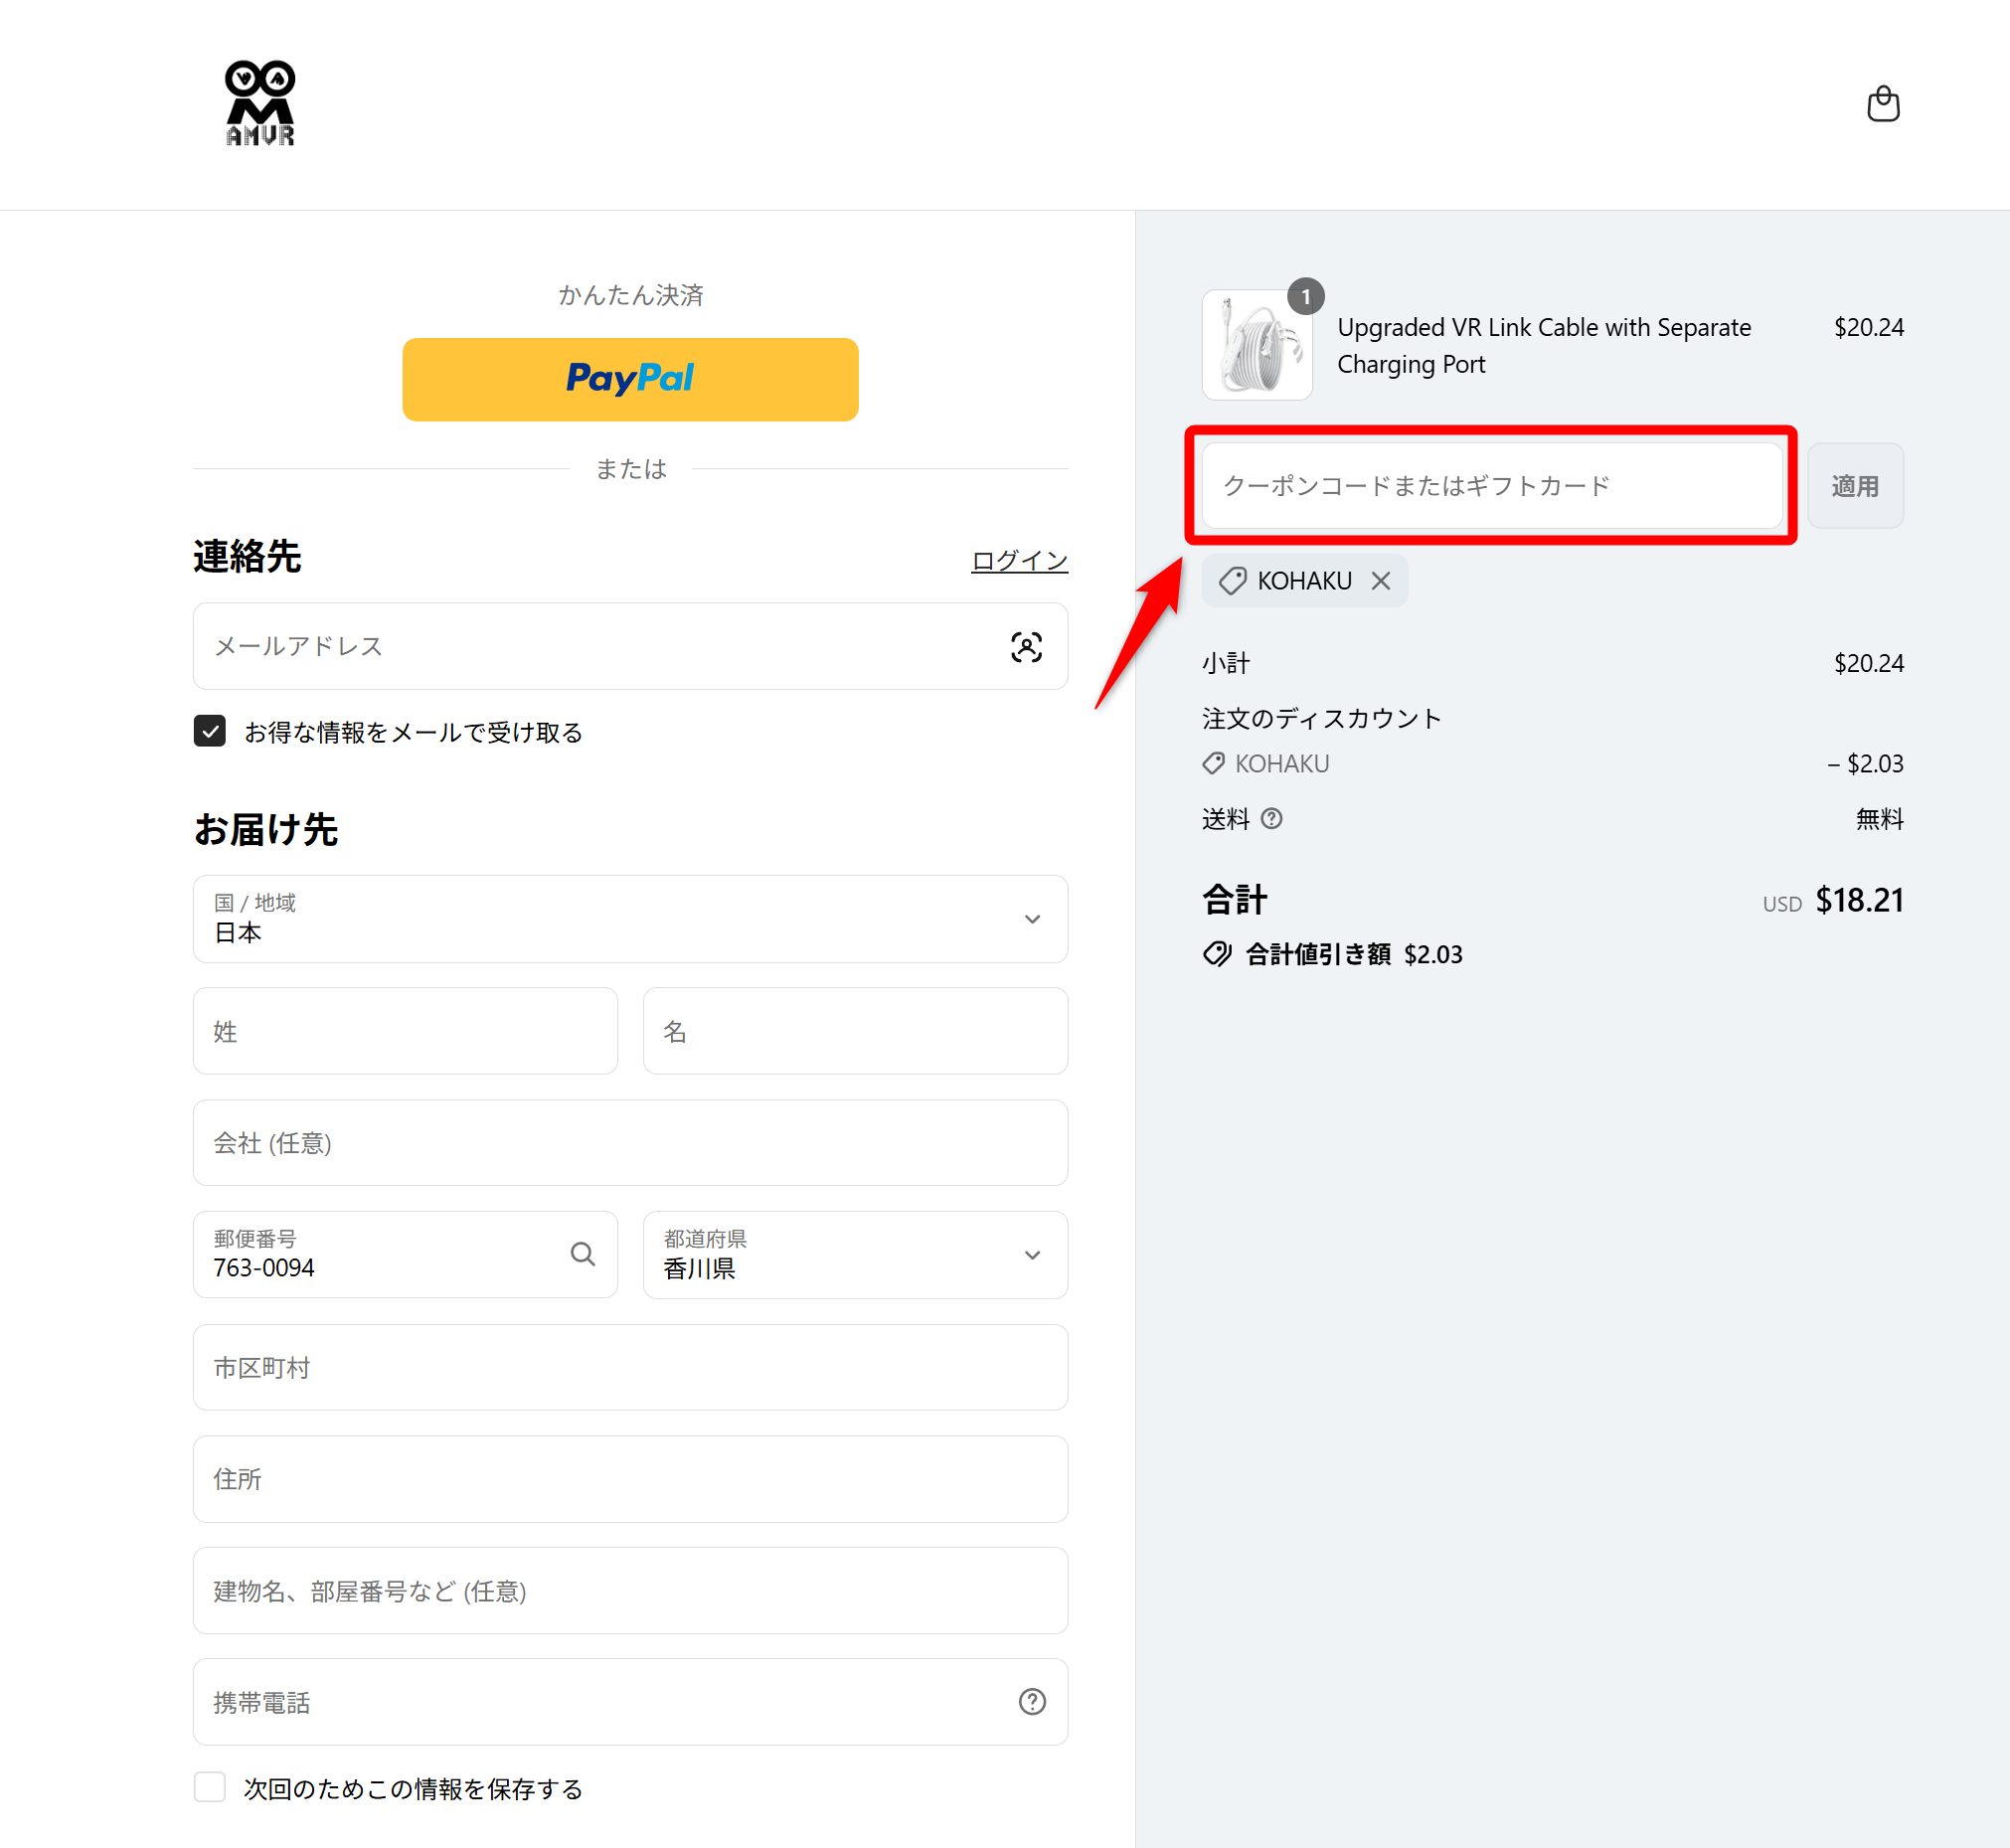Focus the 郵便番号 postal code field
The height and width of the screenshot is (1848, 2010).
point(405,1255)
